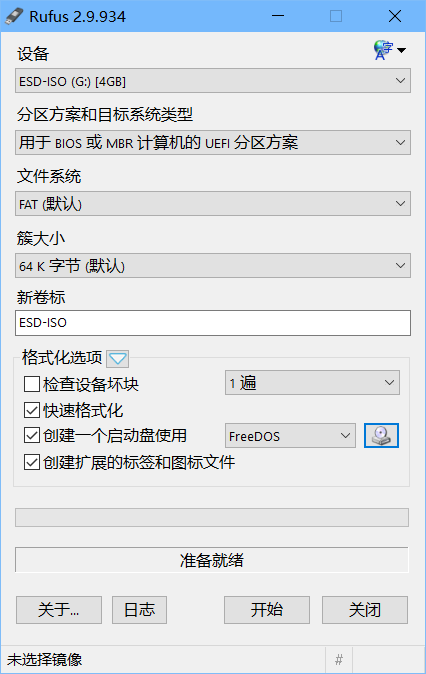This screenshot has height=674, width=426.
Task: Open the FreeDOS boot type dropdown
Action: [290, 436]
